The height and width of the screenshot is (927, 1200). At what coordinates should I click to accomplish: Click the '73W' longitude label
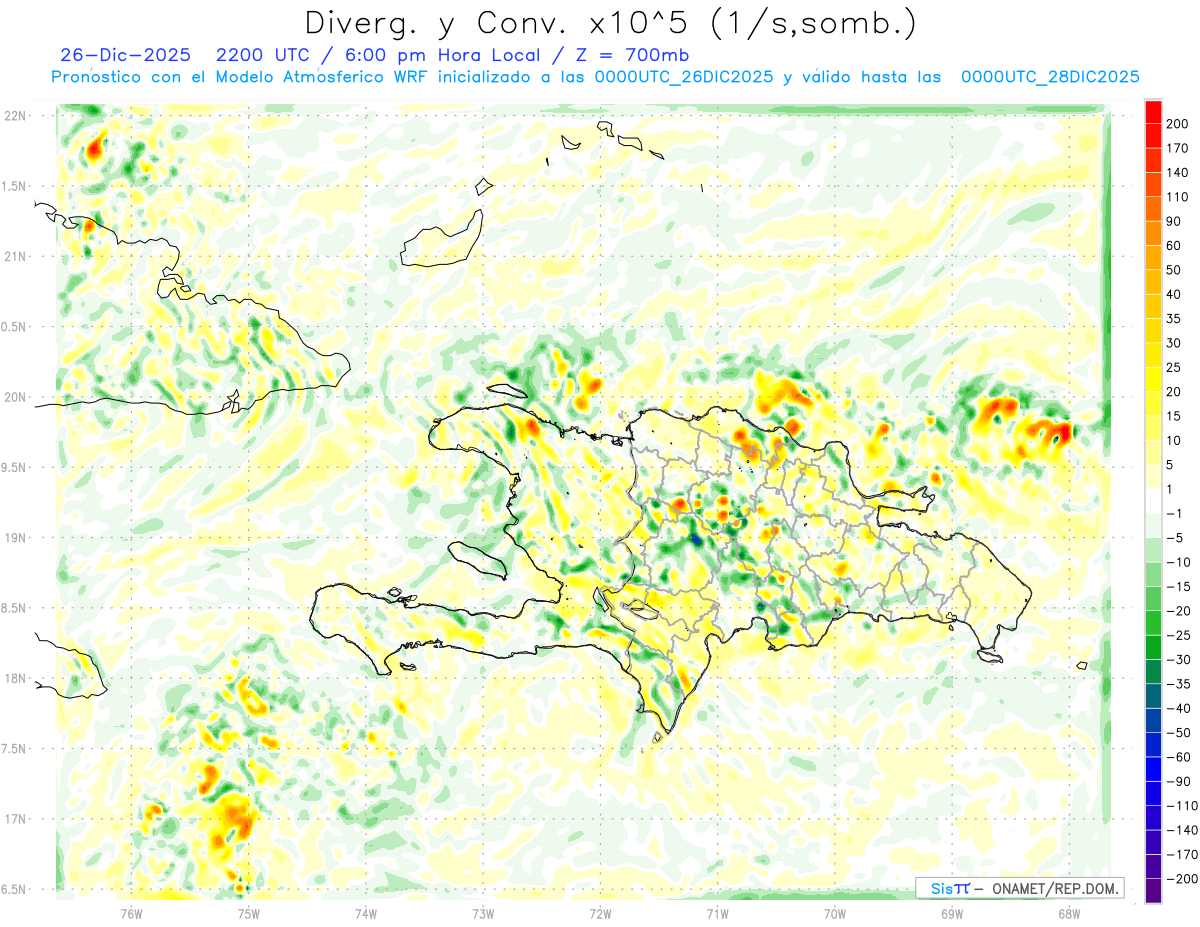click(483, 914)
